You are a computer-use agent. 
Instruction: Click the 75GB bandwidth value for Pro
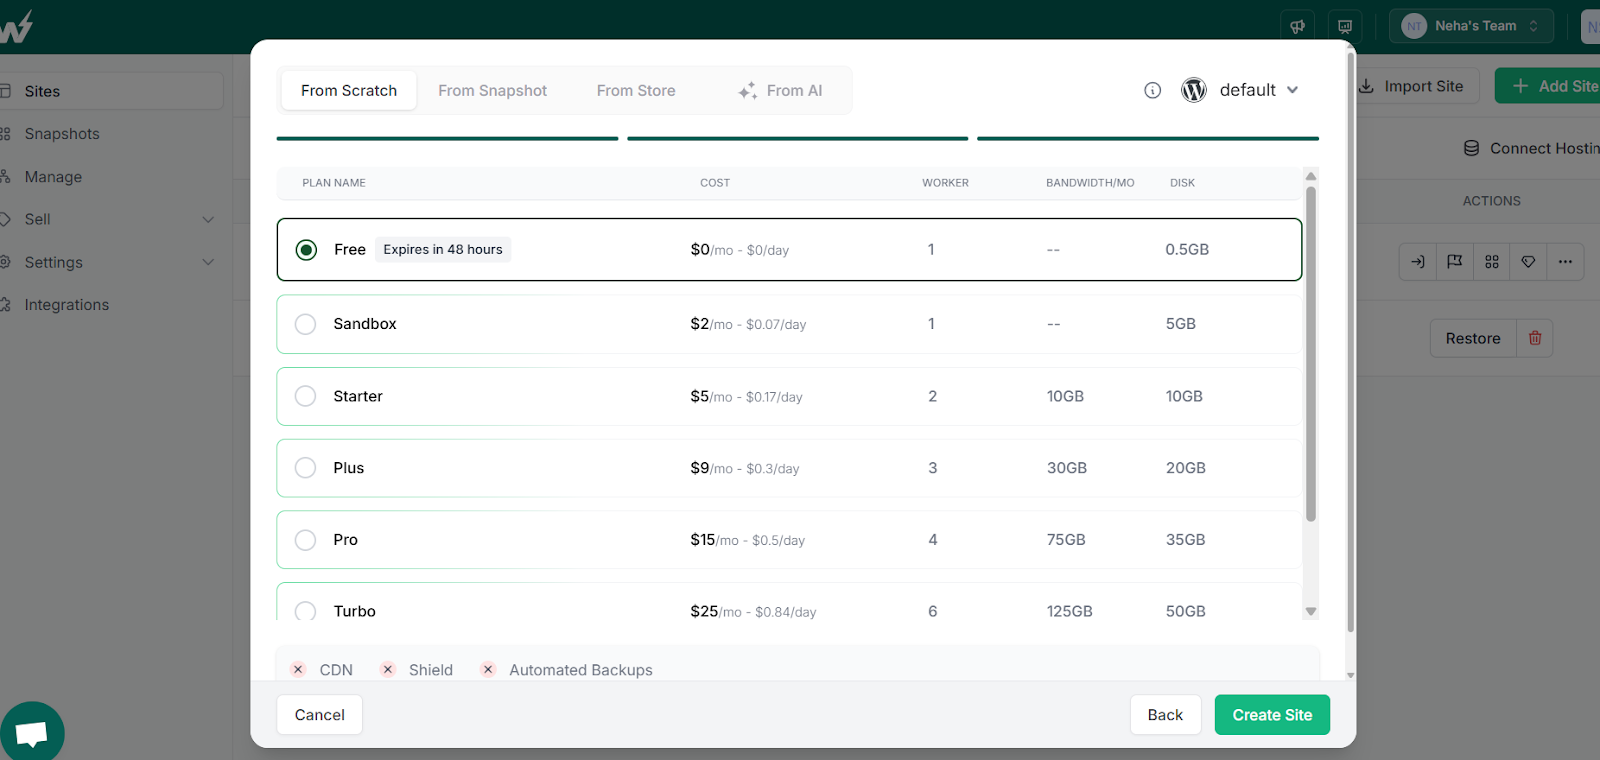point(1066,540)
